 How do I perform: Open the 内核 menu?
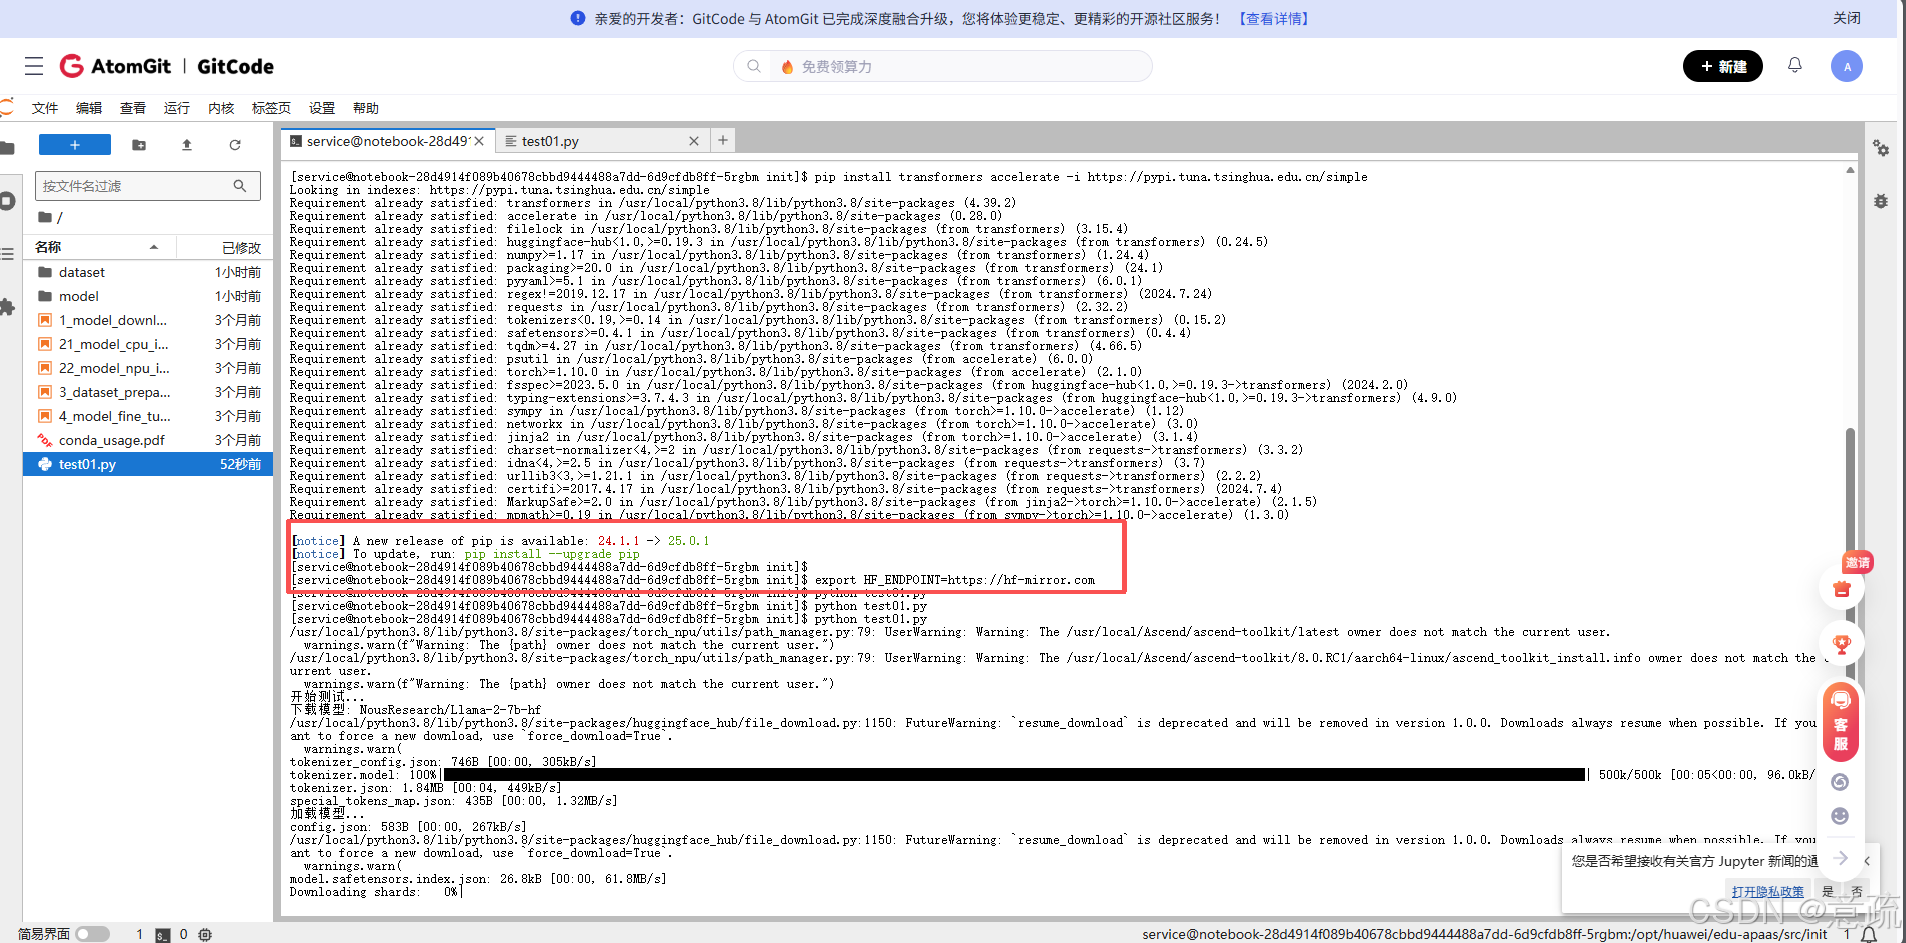pos(221,108)
